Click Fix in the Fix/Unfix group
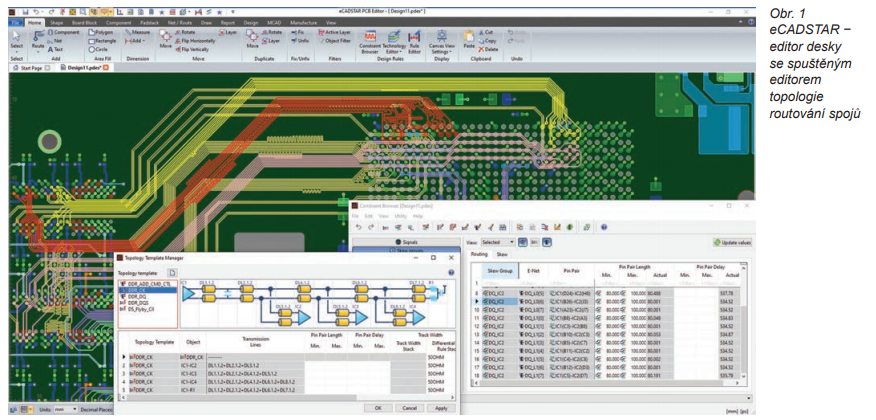 [x=297, y=32]
